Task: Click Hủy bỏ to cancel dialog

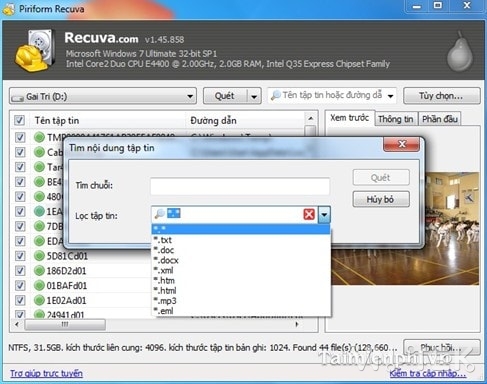Action: point(381,199)
